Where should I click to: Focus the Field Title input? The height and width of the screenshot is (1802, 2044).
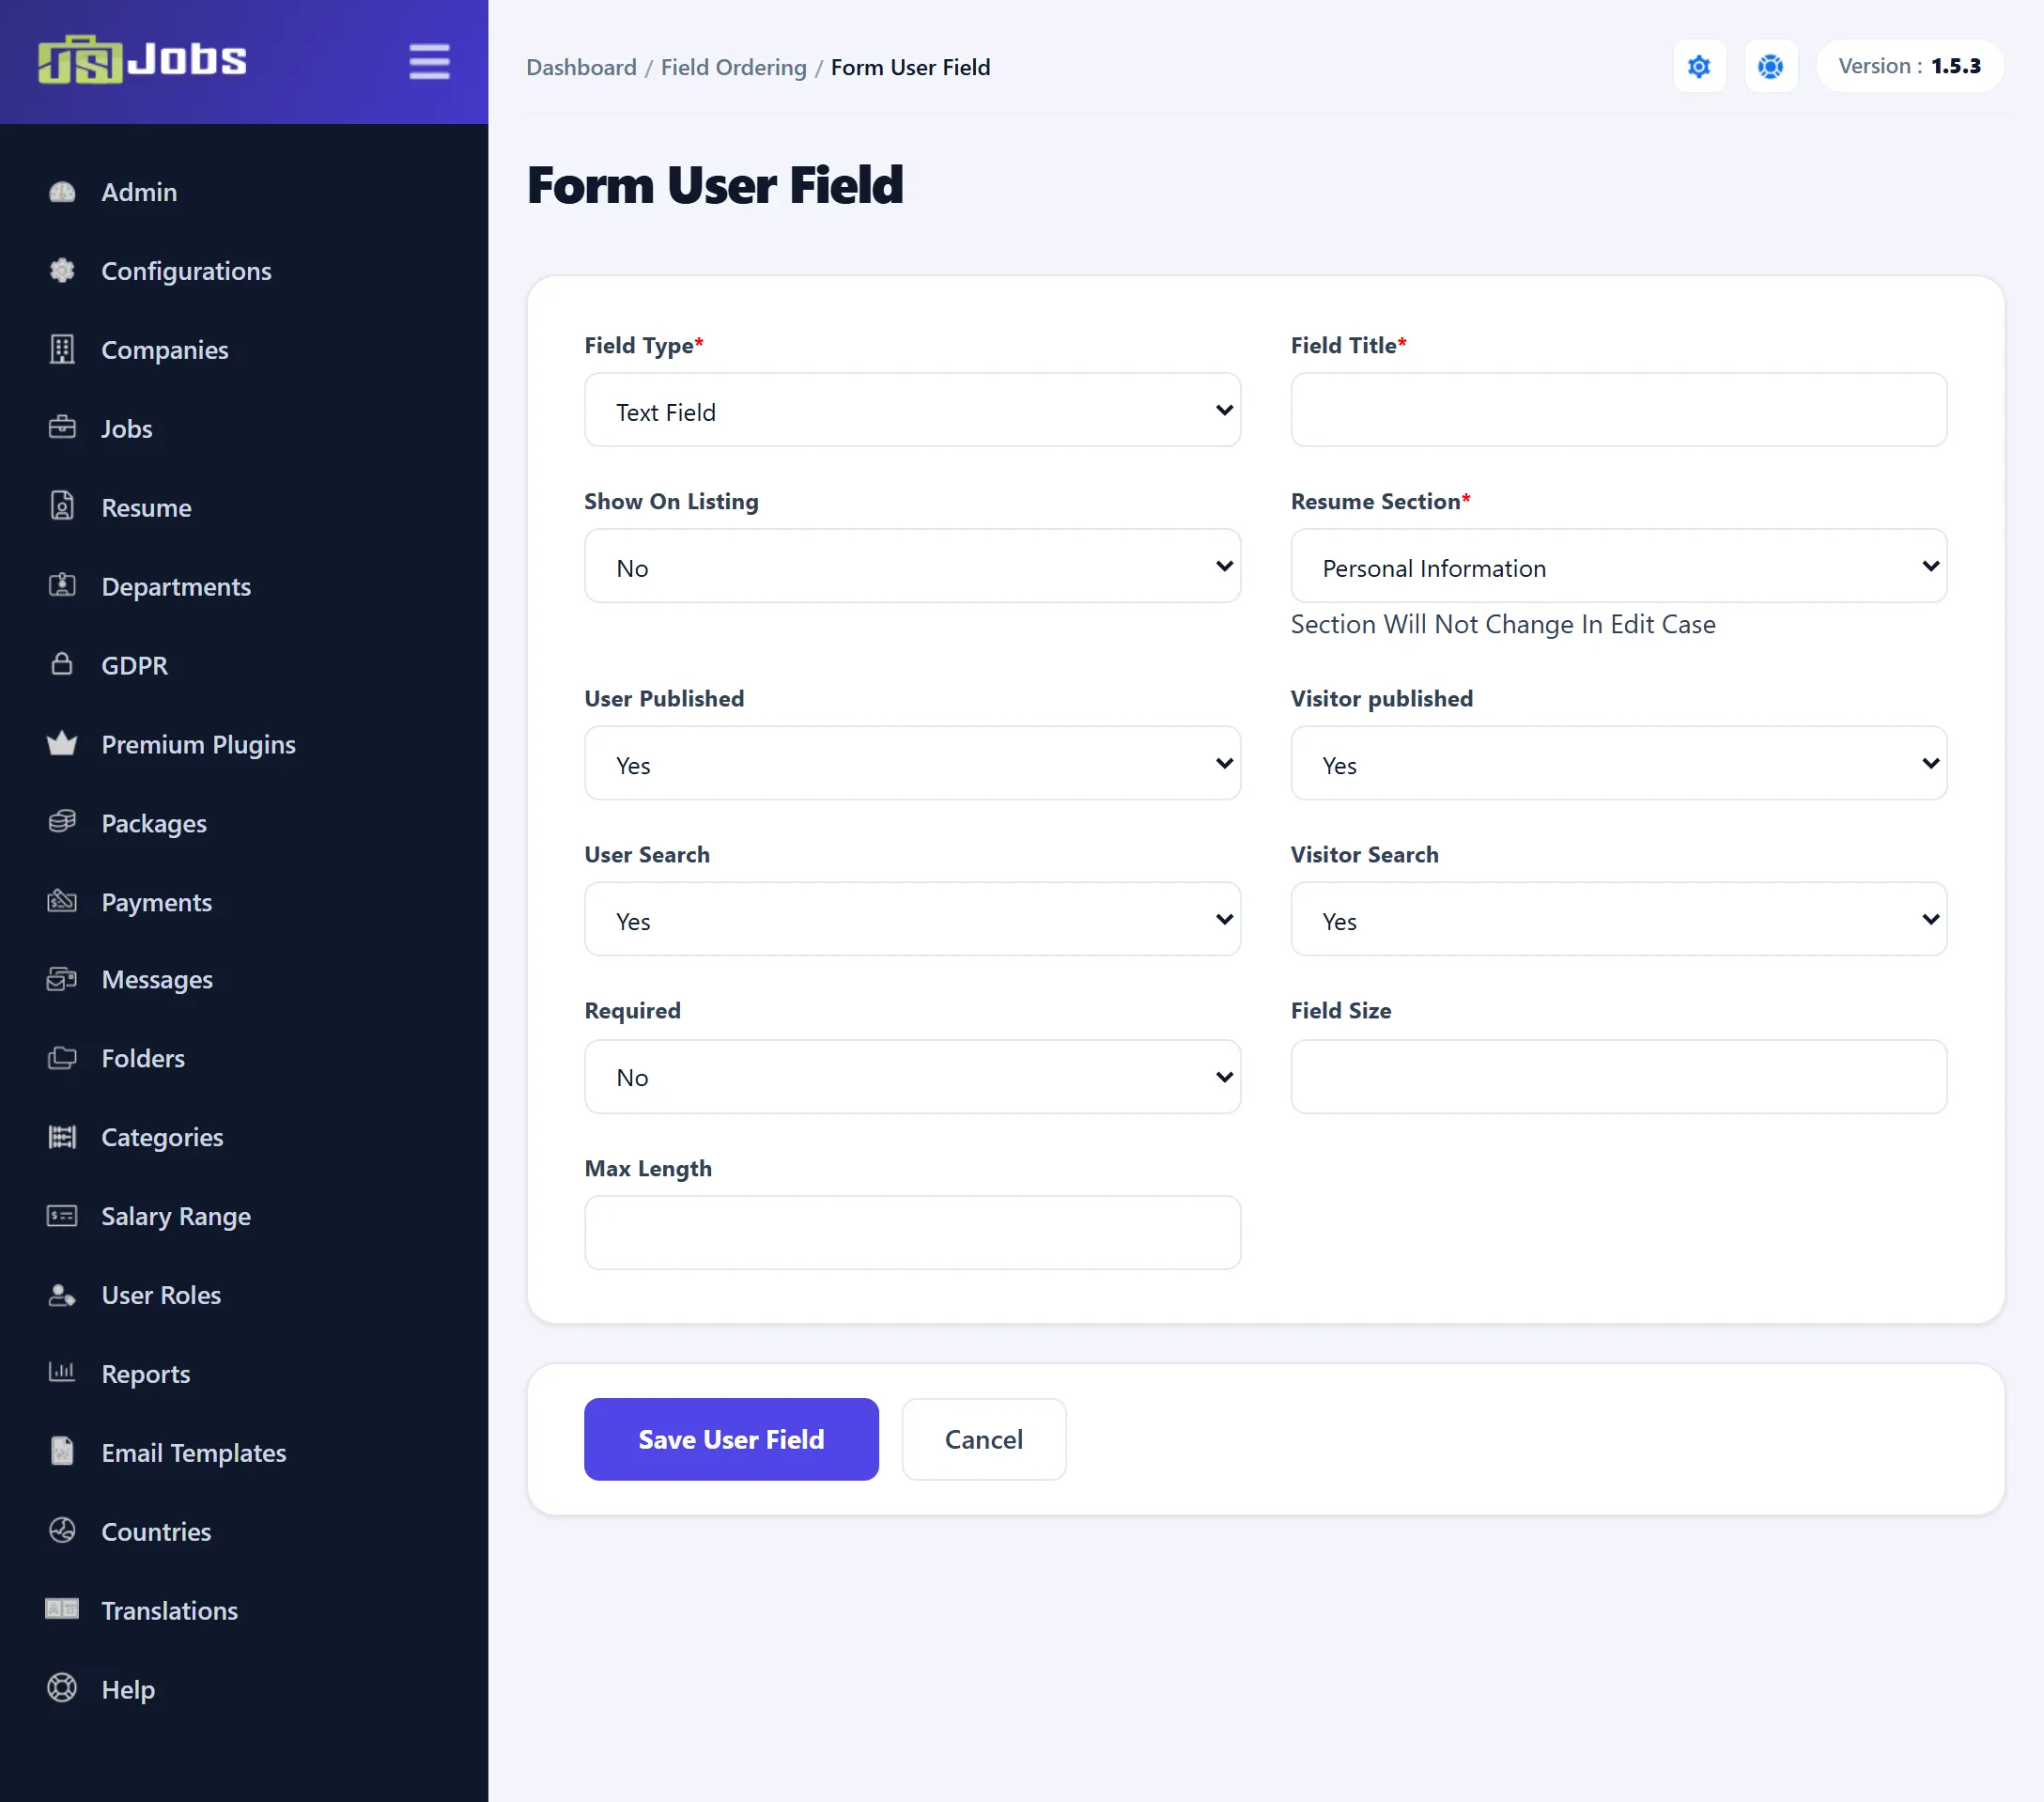(1618, 411)
